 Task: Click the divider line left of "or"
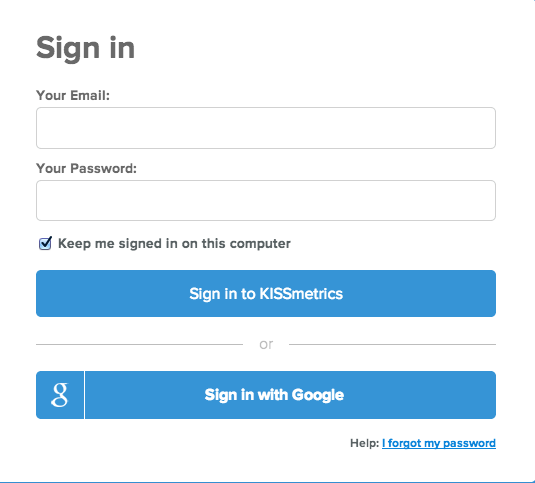click(x=140, y=344)
